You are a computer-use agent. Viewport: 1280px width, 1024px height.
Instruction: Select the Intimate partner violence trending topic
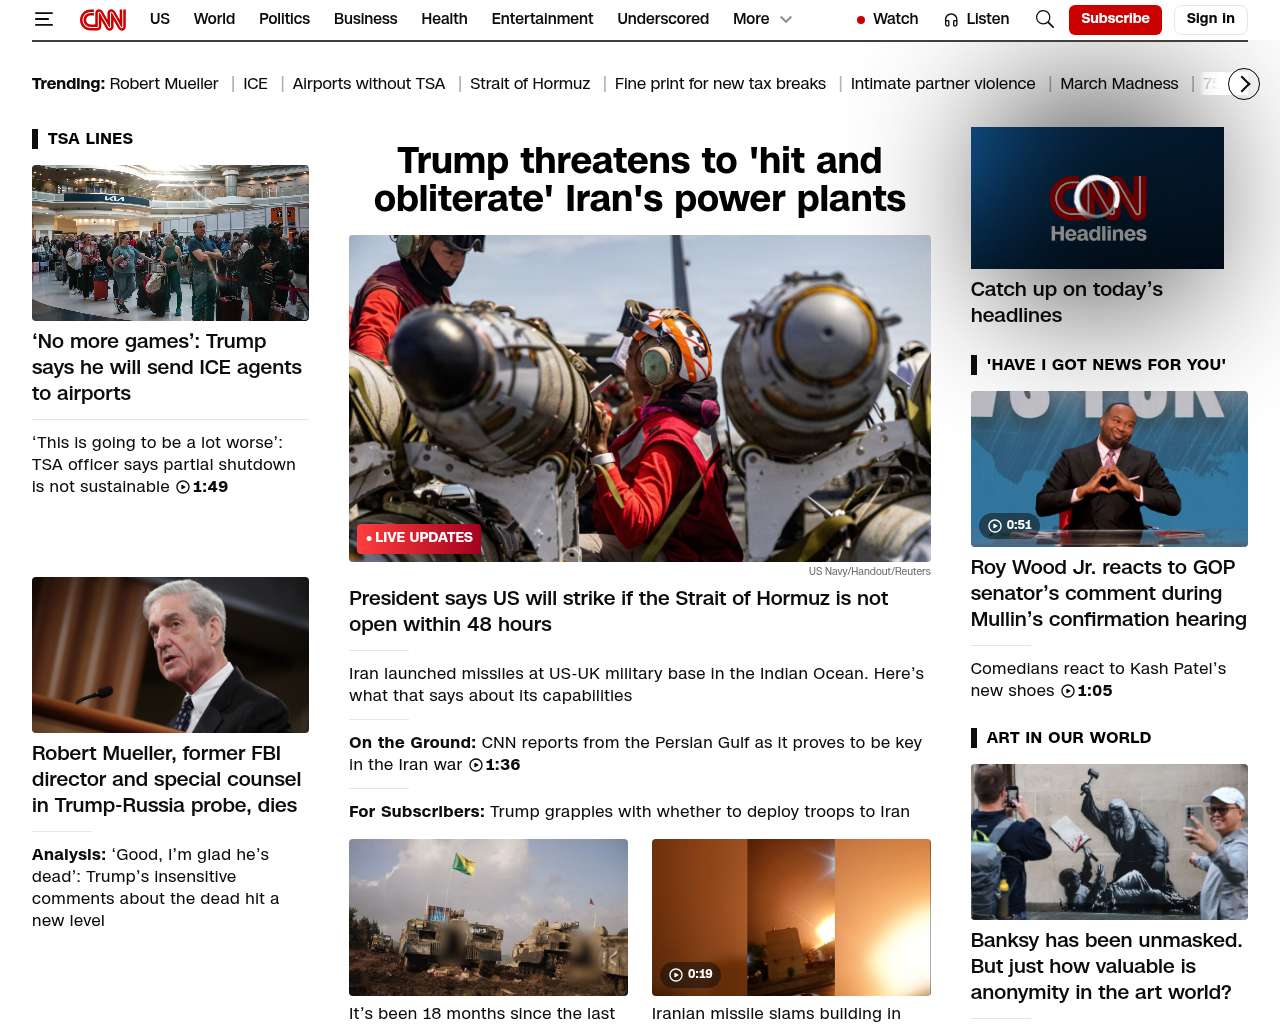tap(943, 84)
